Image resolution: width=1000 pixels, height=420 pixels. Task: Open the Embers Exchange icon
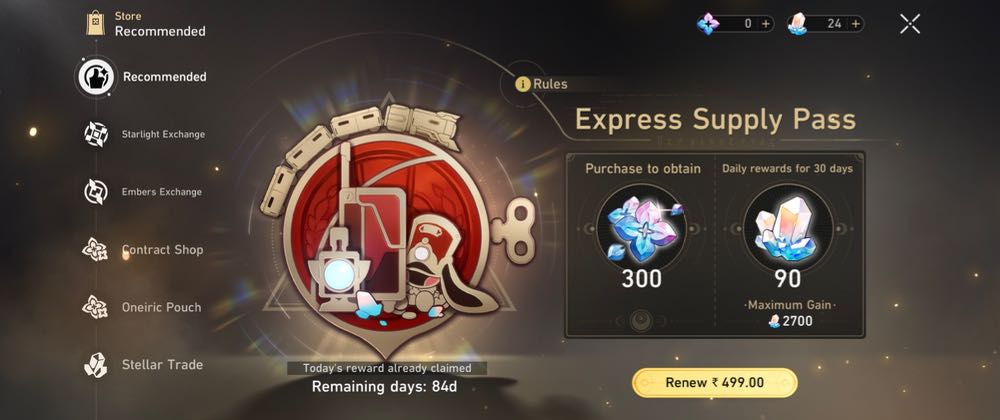point(96,192)
